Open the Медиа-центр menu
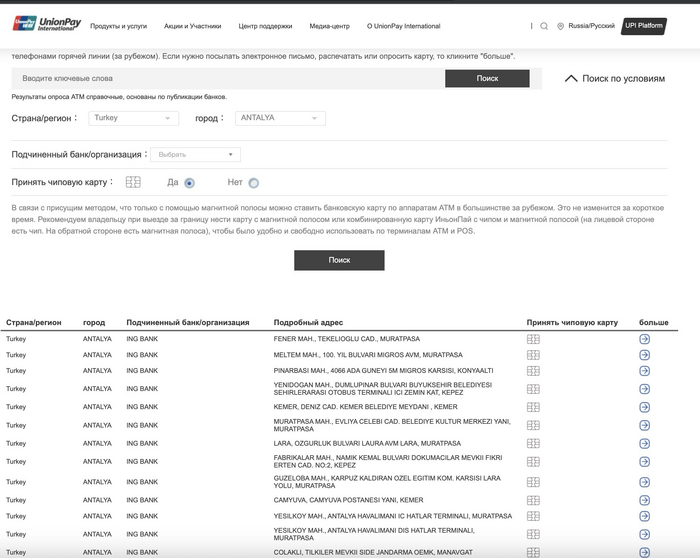This screenshot has width=700, height=558. (329, 26)
